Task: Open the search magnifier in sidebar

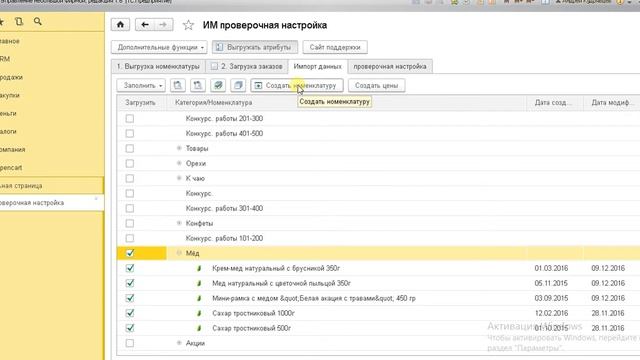Action: pyautogui.click(x=38, y=21)
